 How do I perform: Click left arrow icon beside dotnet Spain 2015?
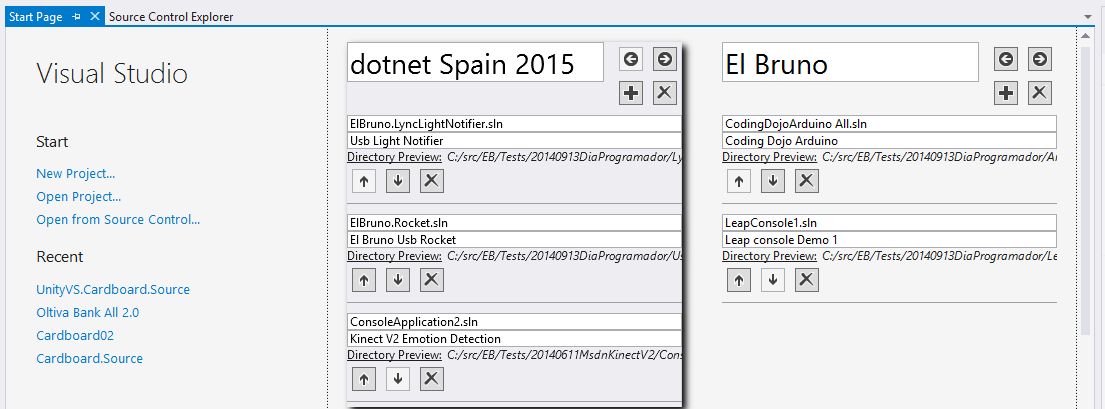(631, 59)
